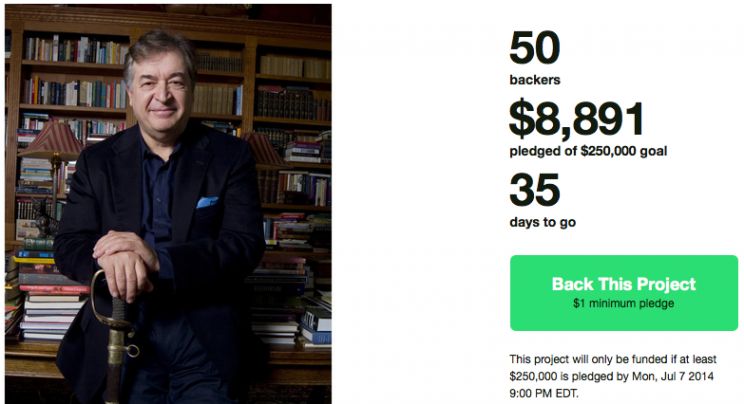Click the 9:00 PM EDT deadline time
Screen dimensions: 744x404
tap(544, 394)
